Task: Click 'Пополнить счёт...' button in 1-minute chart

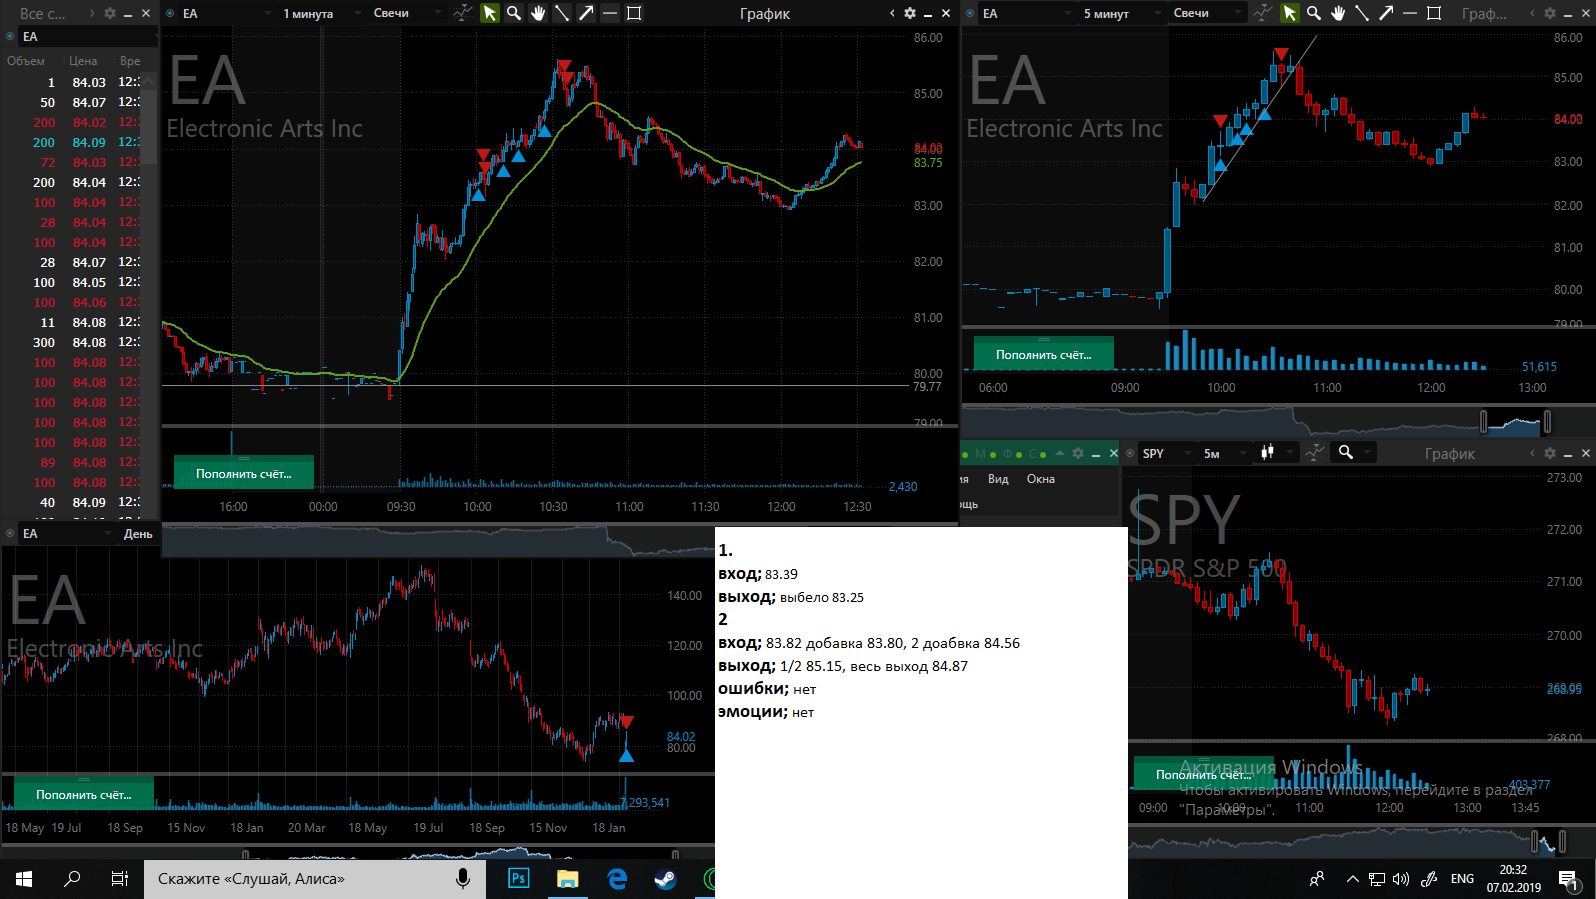Action: coord(244,473)
